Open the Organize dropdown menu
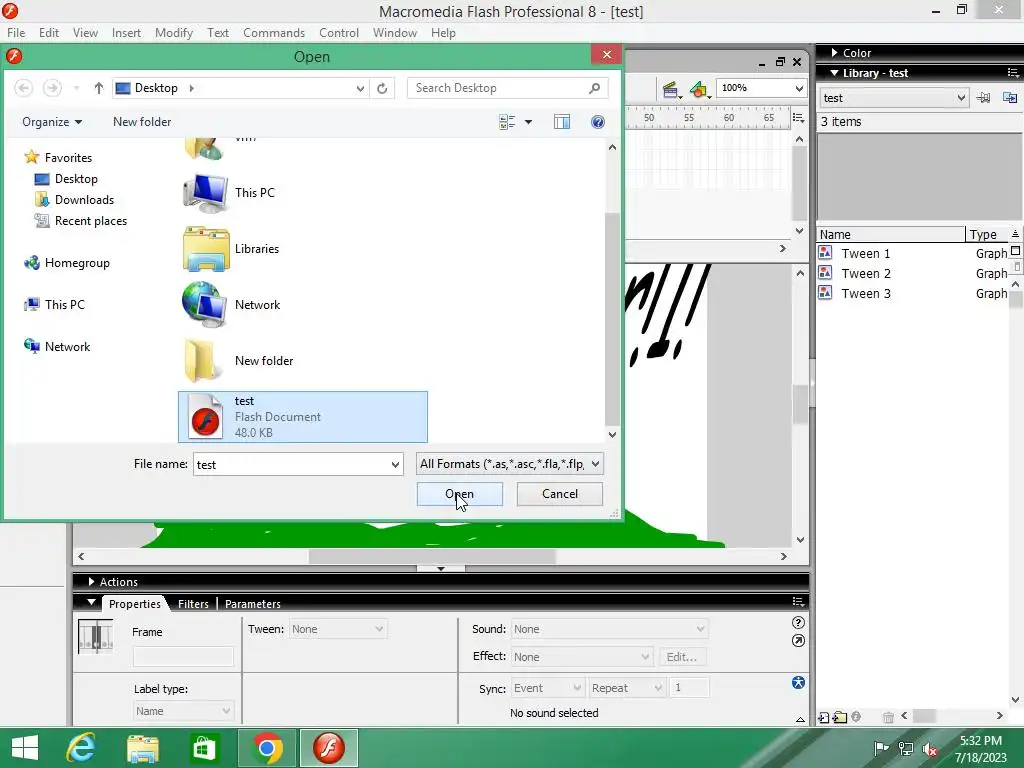Image resolution: width=1024 pixels, height=768 pixels. (x=52, y=122)
